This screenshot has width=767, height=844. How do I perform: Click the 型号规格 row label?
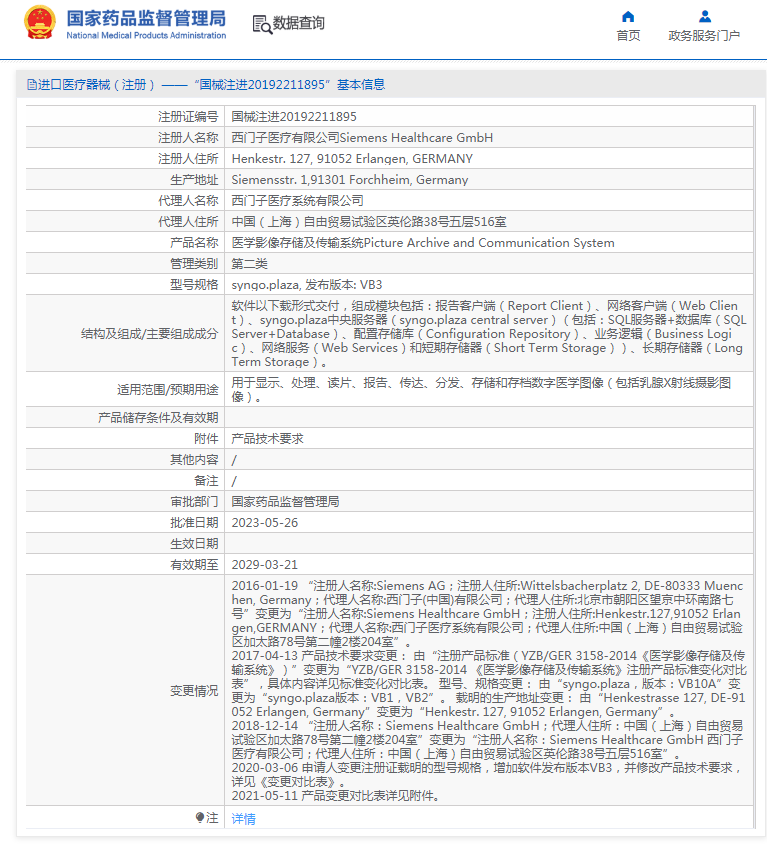click(194, 285)
